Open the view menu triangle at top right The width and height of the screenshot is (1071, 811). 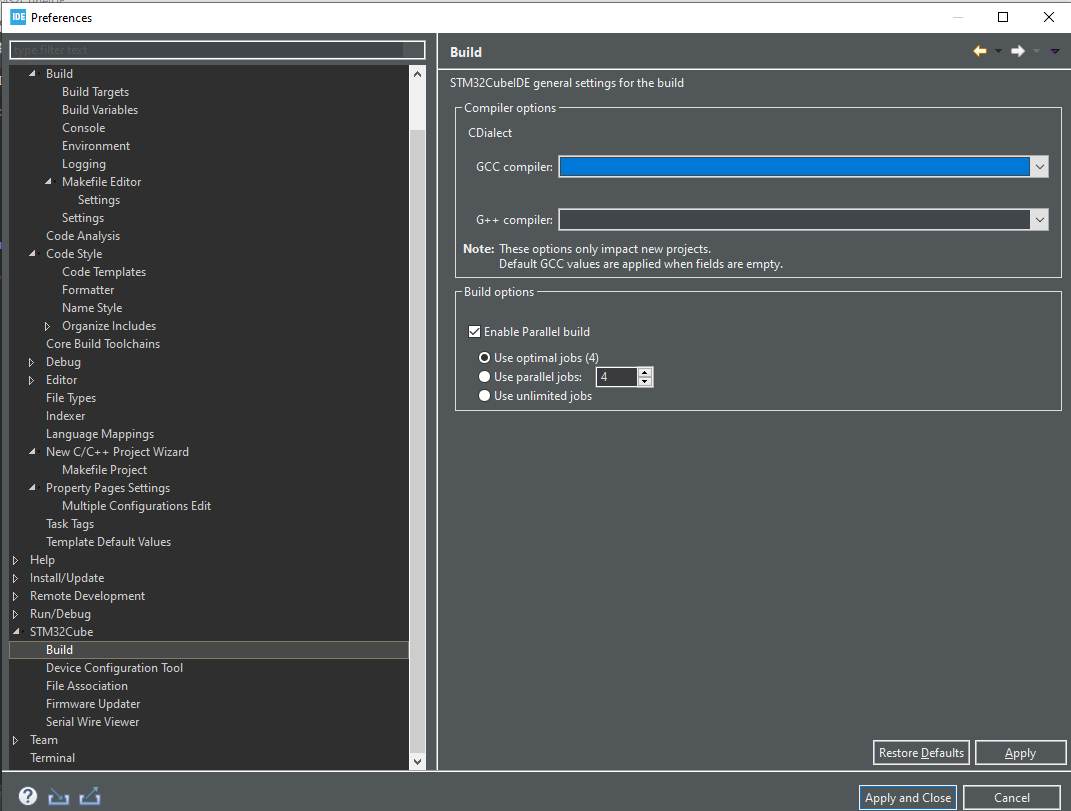click(x=1055, y=51)
